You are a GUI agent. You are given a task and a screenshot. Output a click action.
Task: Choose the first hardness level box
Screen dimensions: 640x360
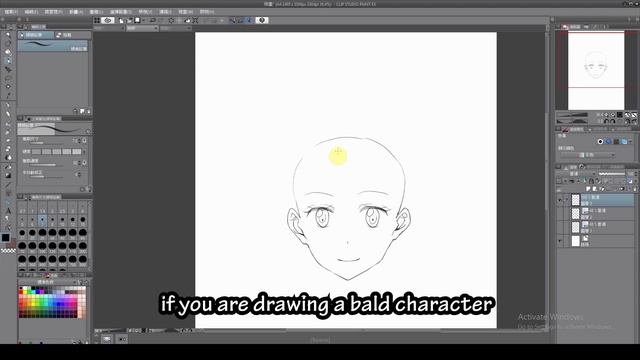pos(37,151)
